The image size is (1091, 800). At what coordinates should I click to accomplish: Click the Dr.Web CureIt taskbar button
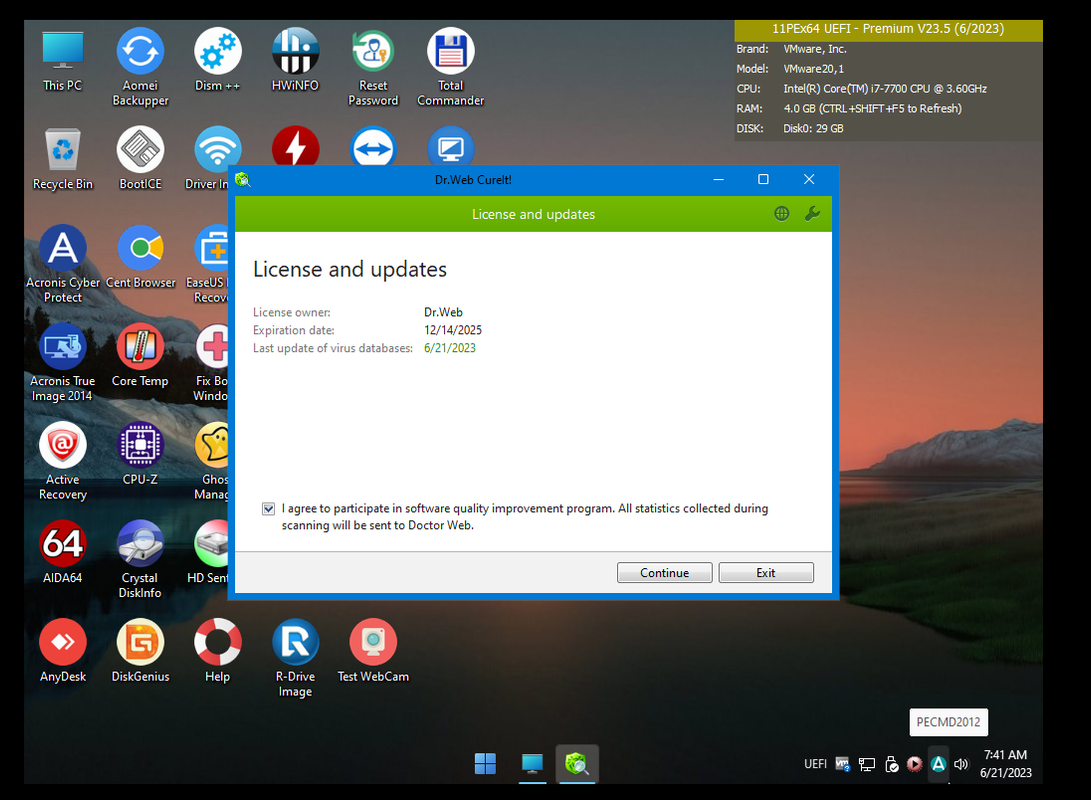click(x=577, y=764)
